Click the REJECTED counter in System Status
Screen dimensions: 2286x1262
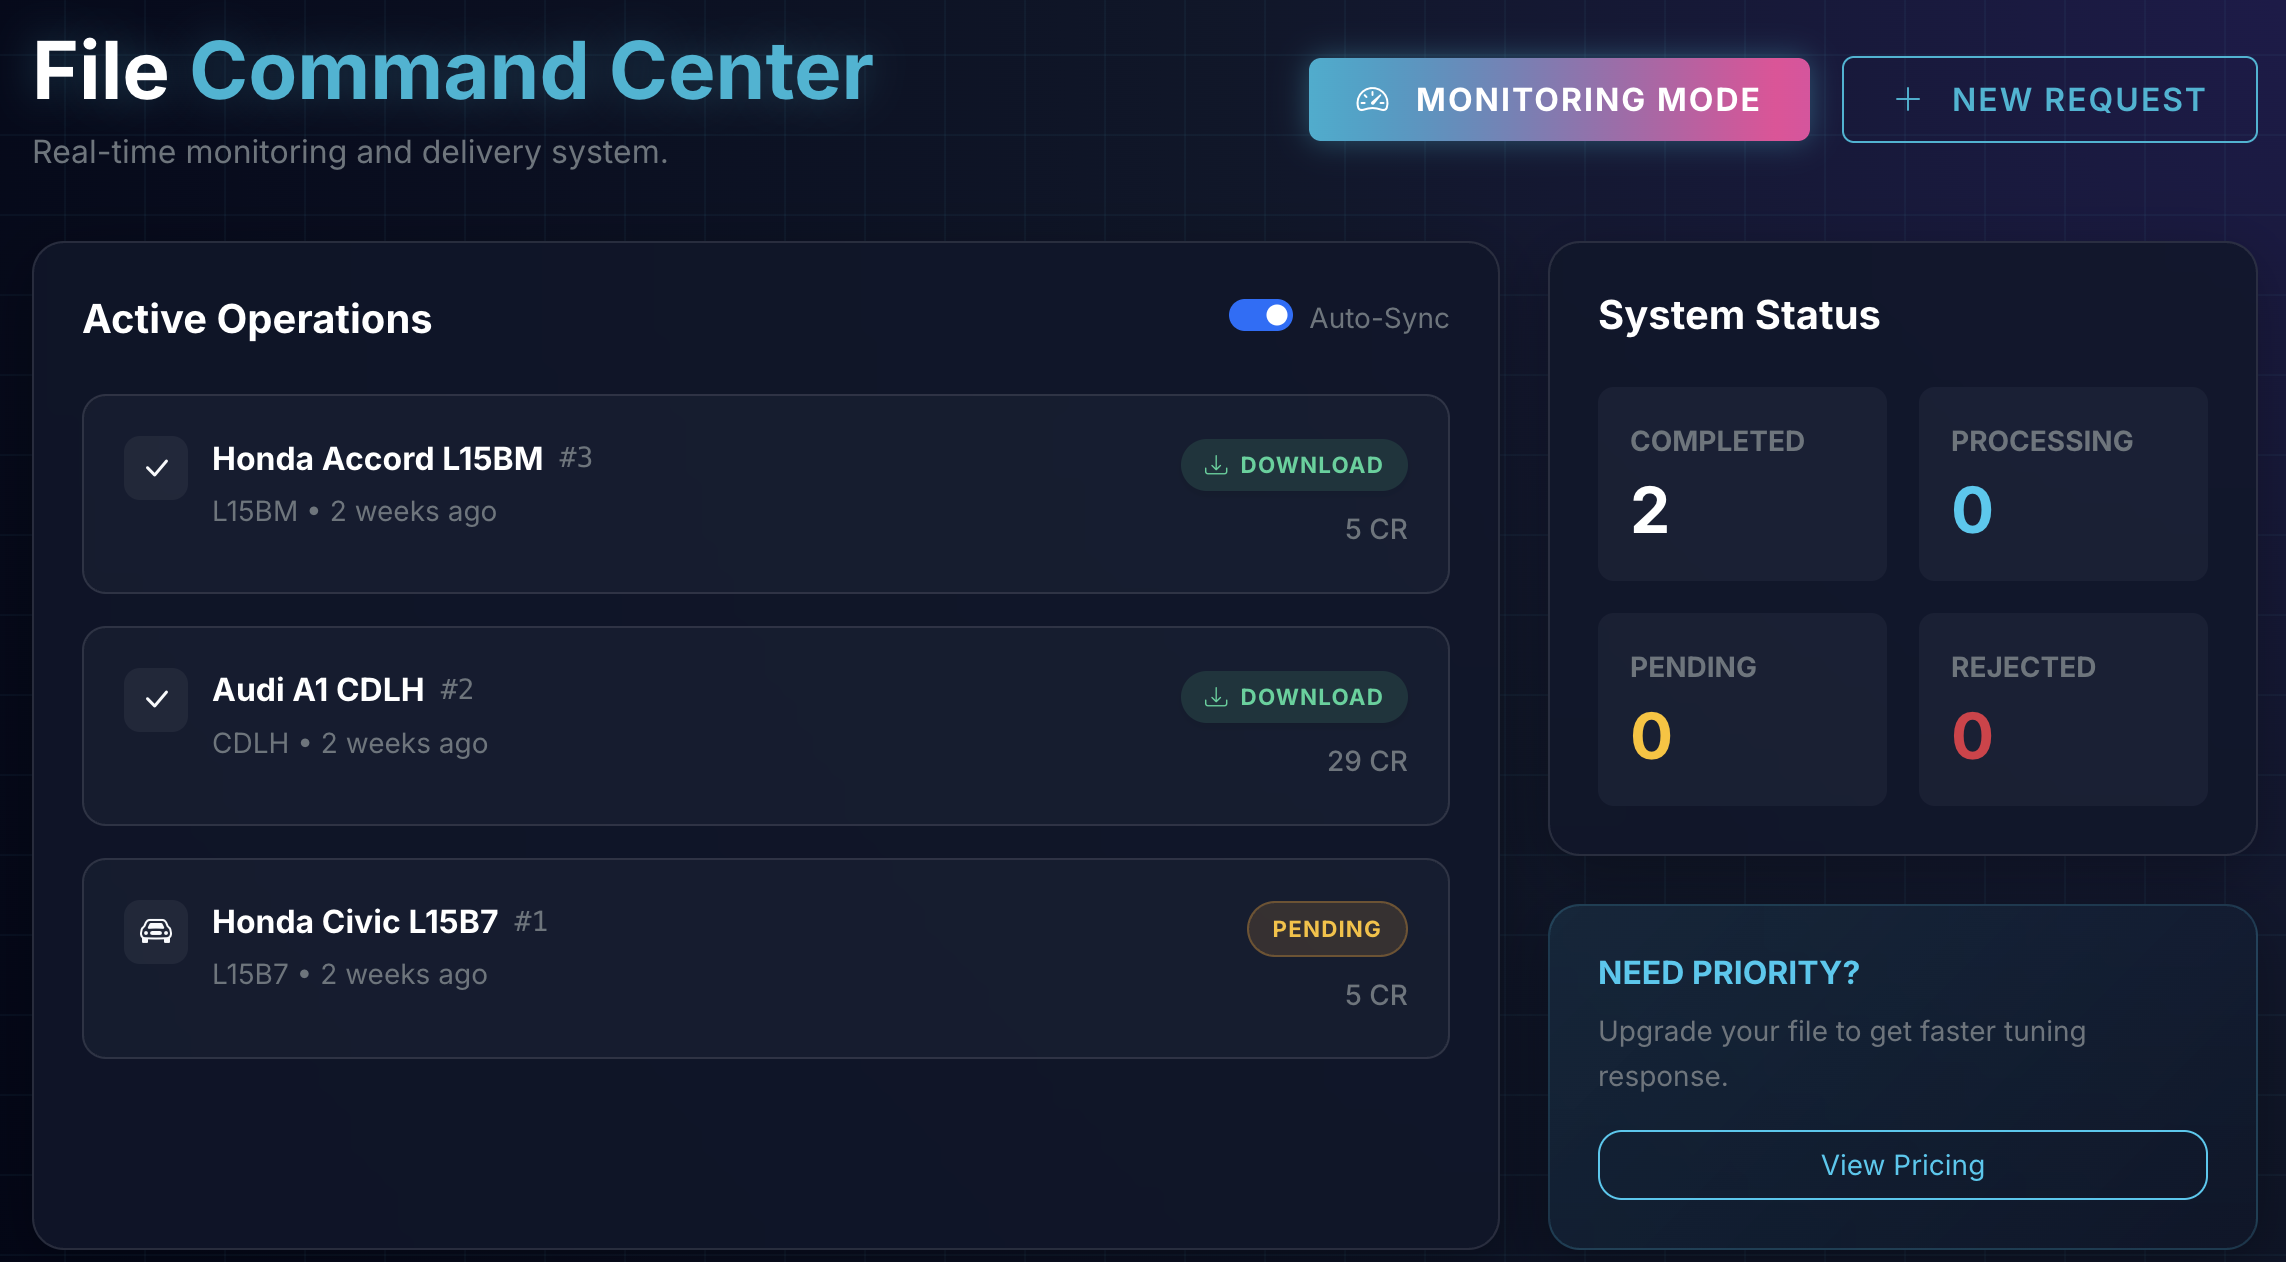pos(2063,709)
